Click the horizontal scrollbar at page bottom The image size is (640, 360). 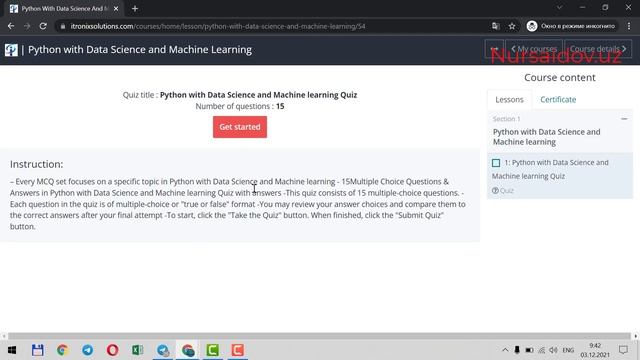320,336
